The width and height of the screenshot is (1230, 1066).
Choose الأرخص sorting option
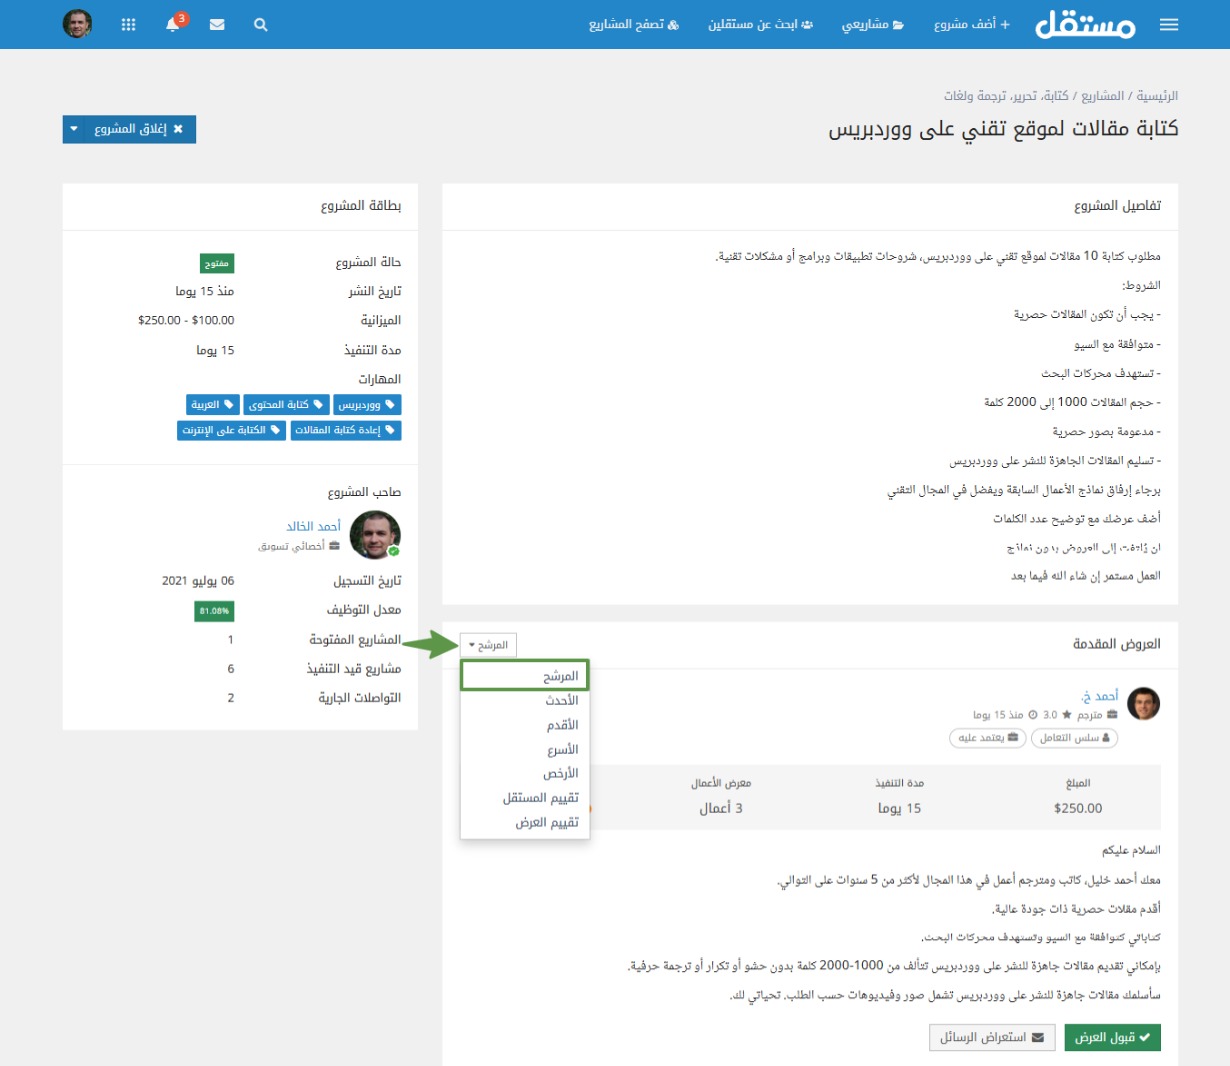coord(560,773)
